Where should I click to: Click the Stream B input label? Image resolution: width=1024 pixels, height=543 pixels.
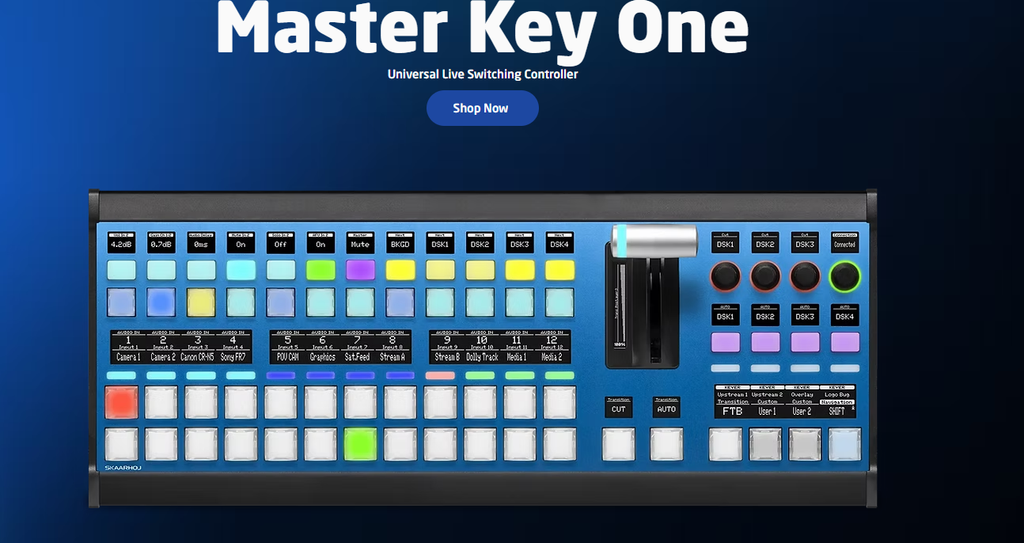tap(447, 357)
